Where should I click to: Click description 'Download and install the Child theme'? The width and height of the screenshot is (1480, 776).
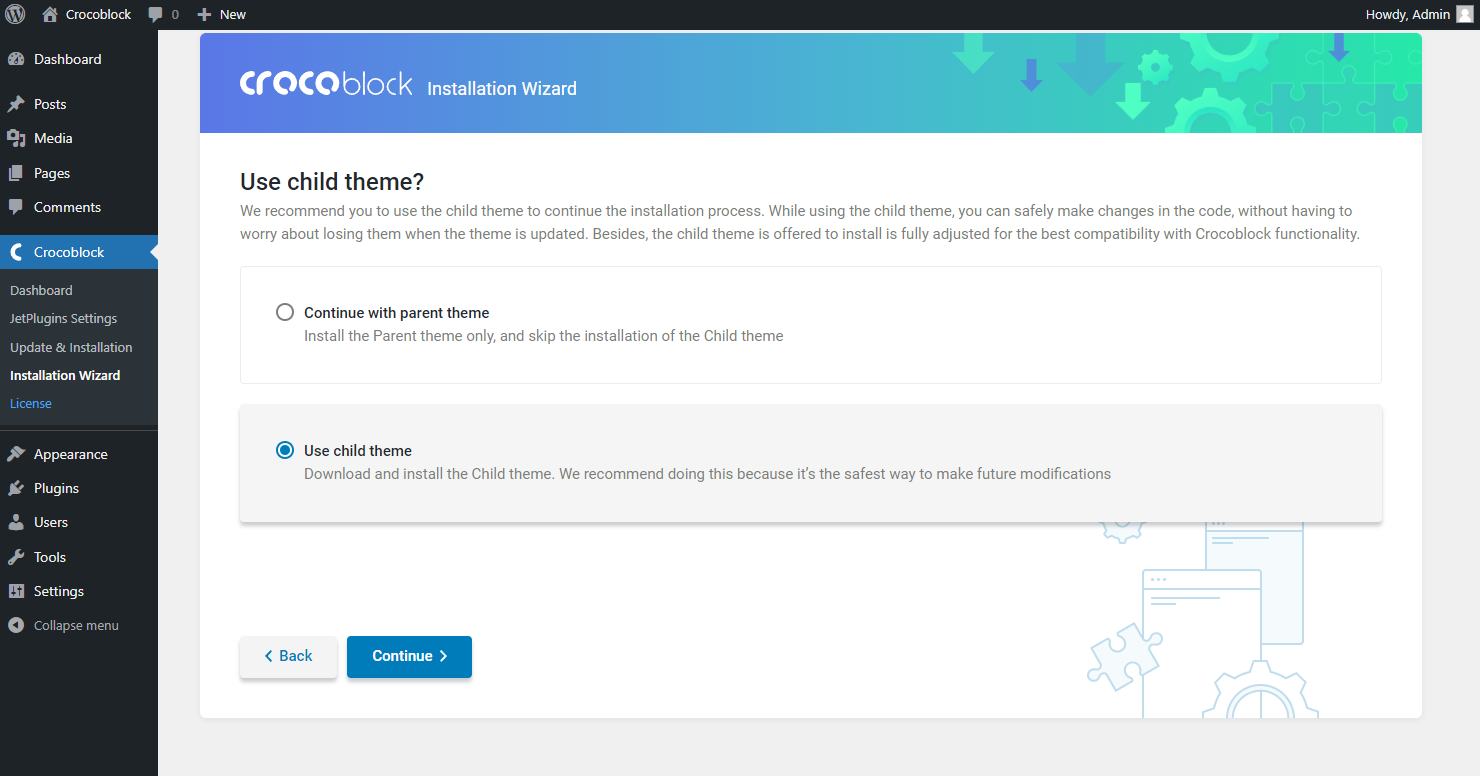pyautogui.click(x=707, y=474)
